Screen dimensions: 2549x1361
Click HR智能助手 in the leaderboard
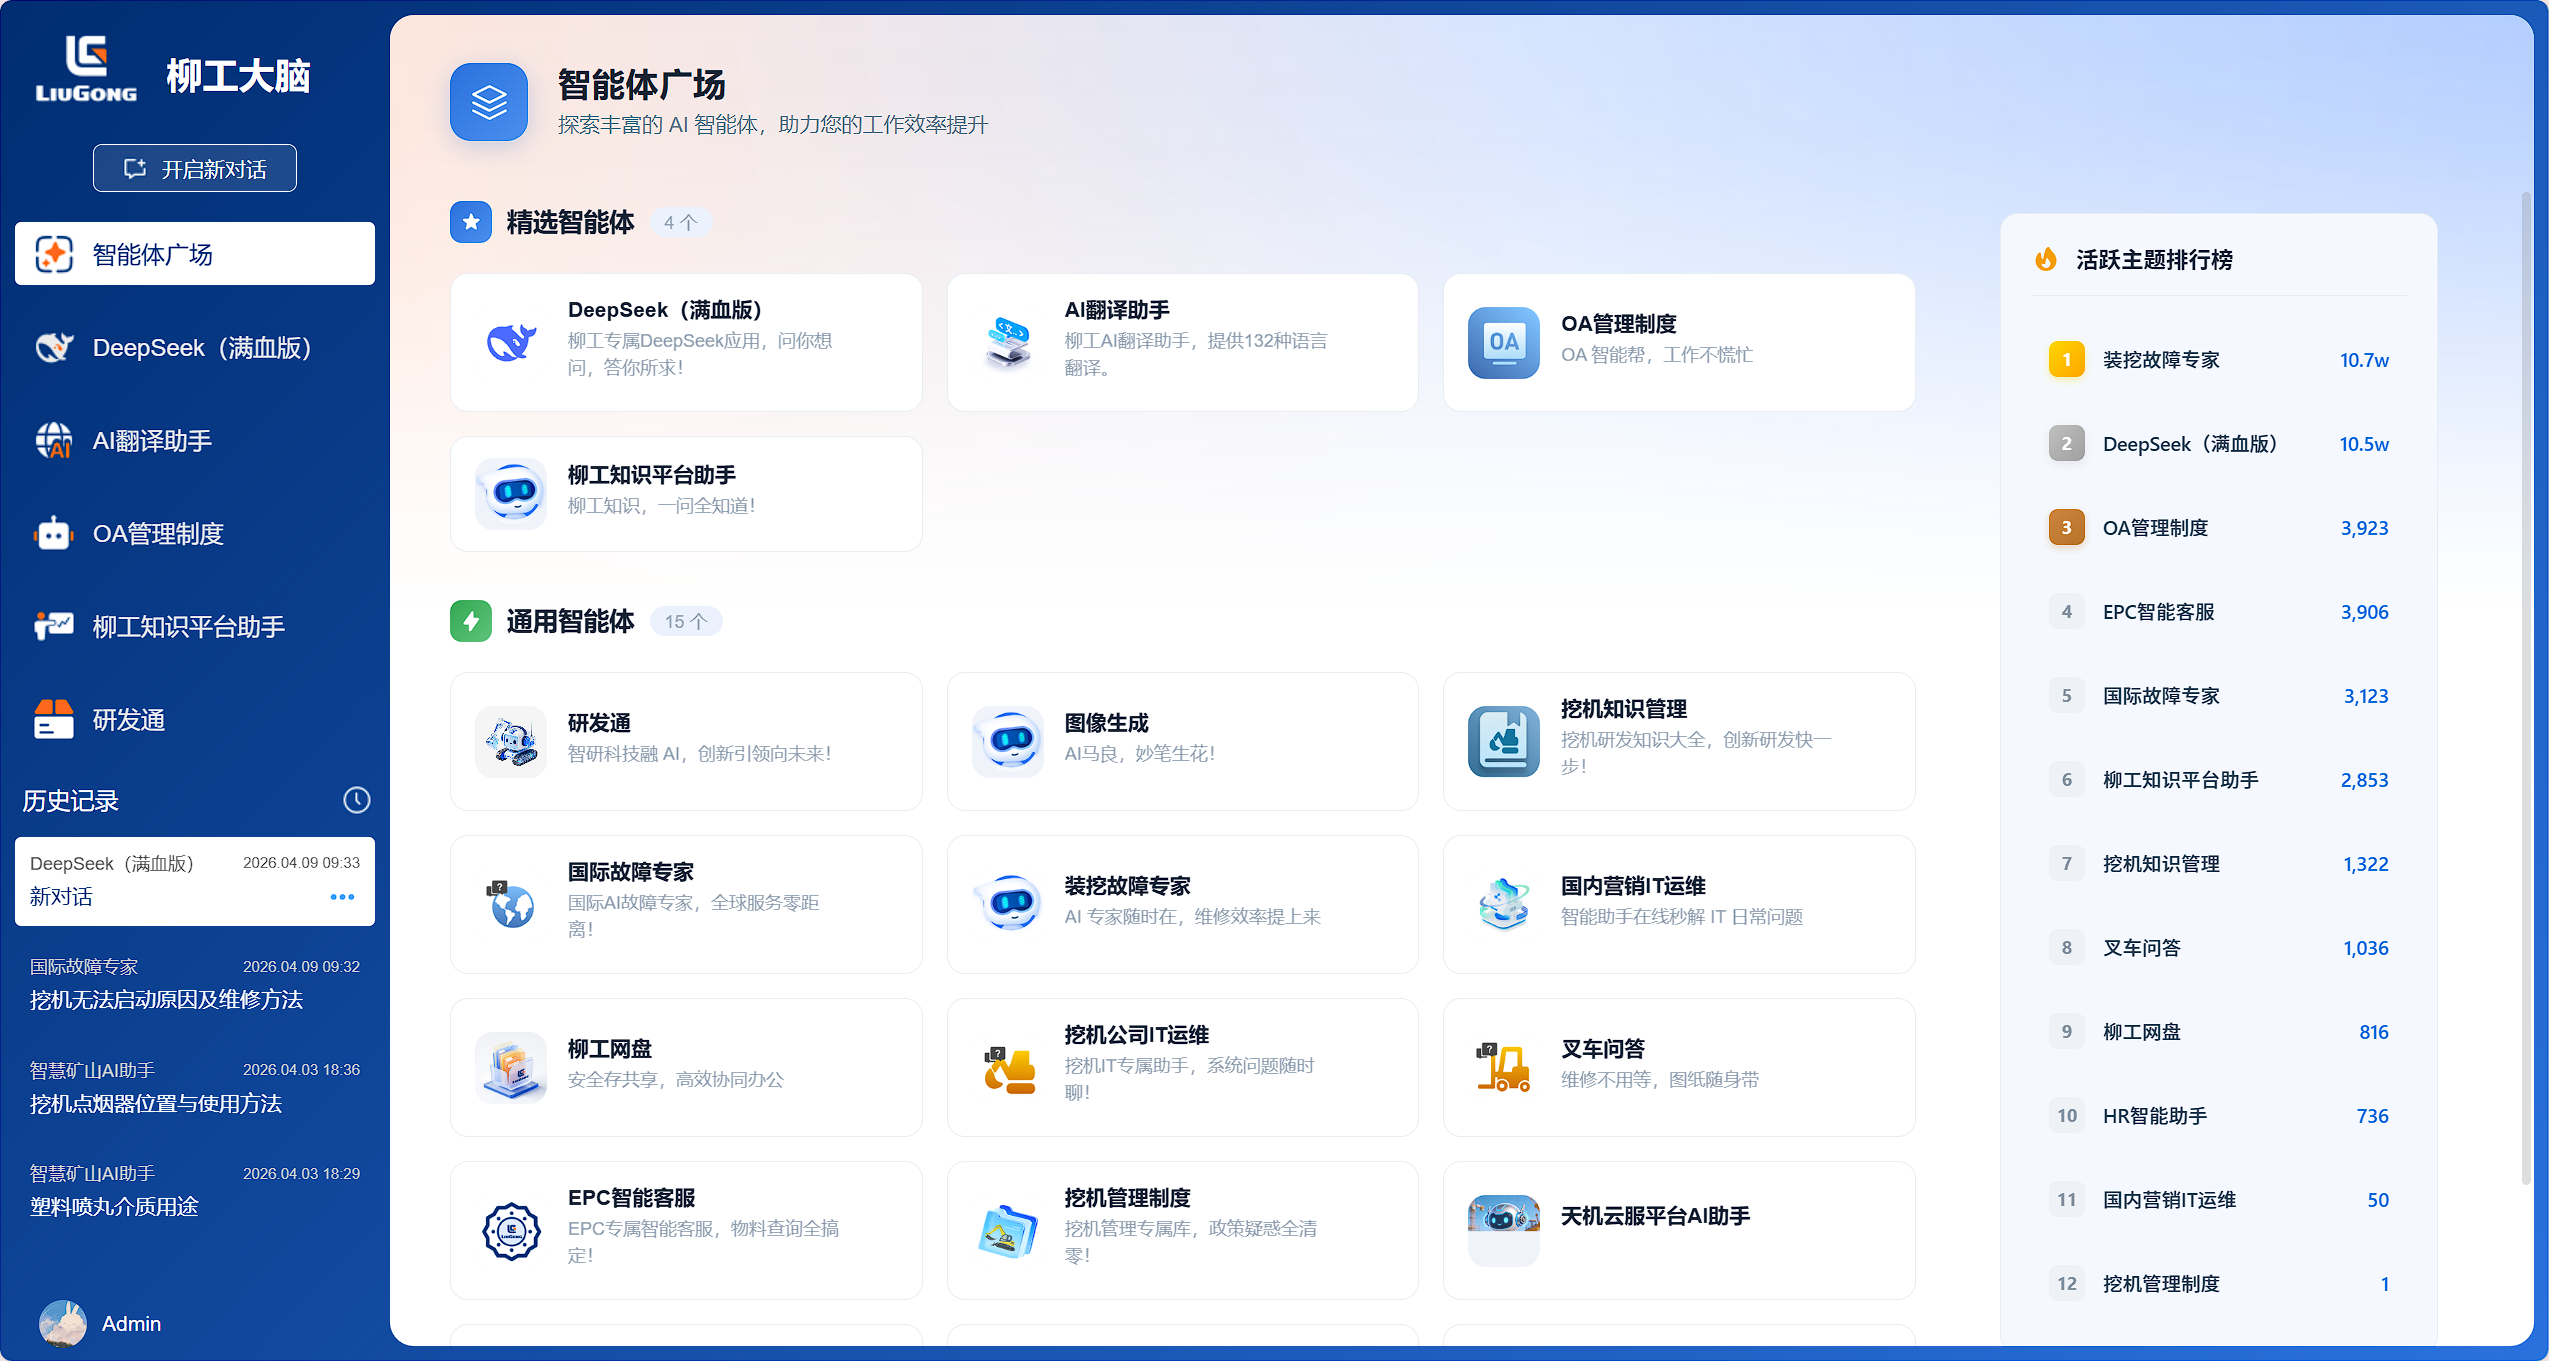(2219, 1116)
